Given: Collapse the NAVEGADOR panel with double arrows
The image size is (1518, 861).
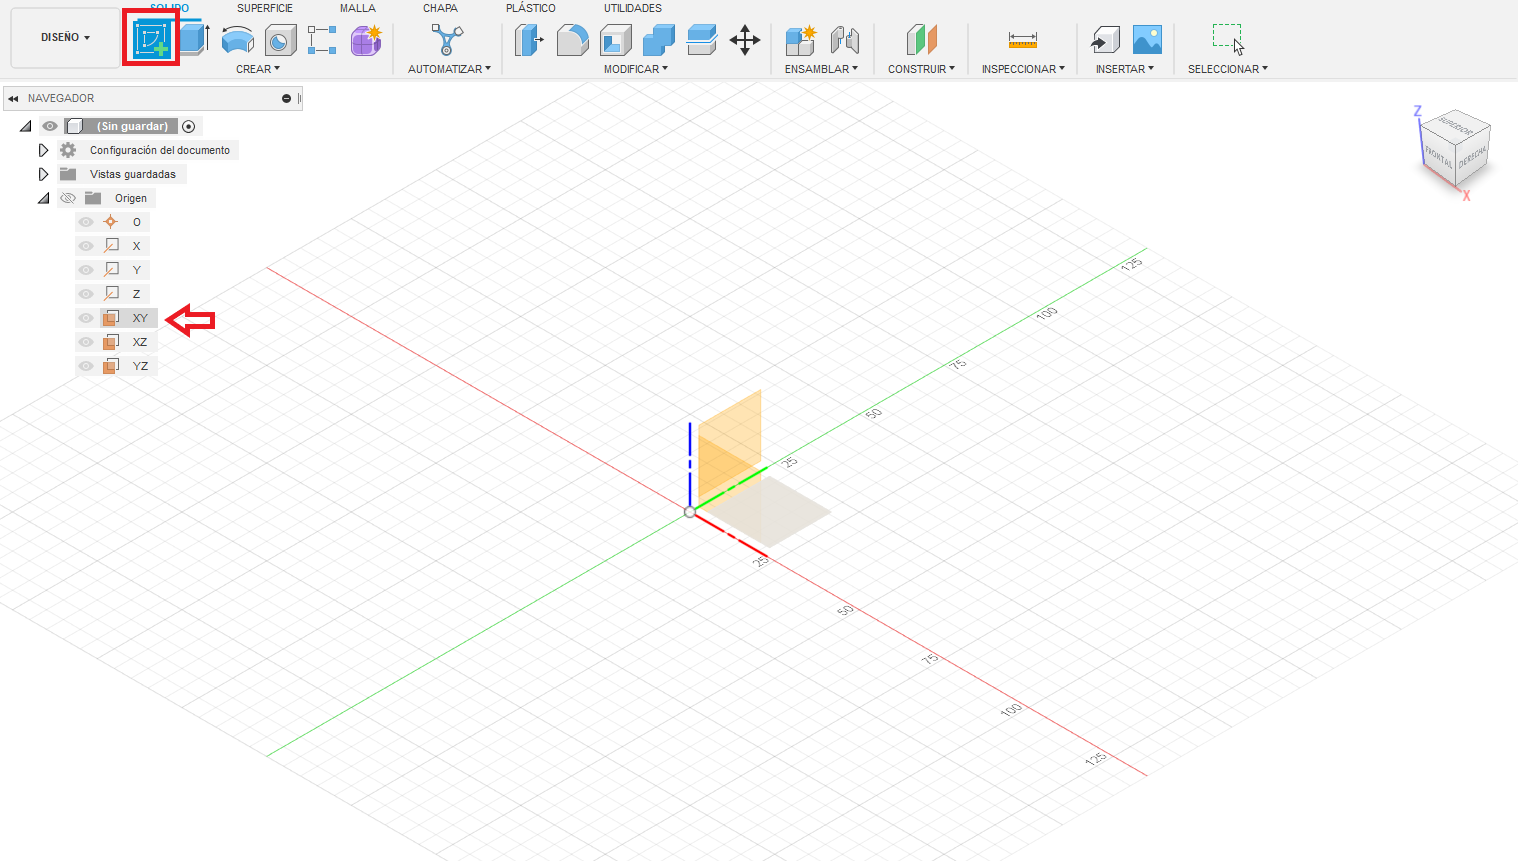Looking at the screenshot, I should point(13,98).
